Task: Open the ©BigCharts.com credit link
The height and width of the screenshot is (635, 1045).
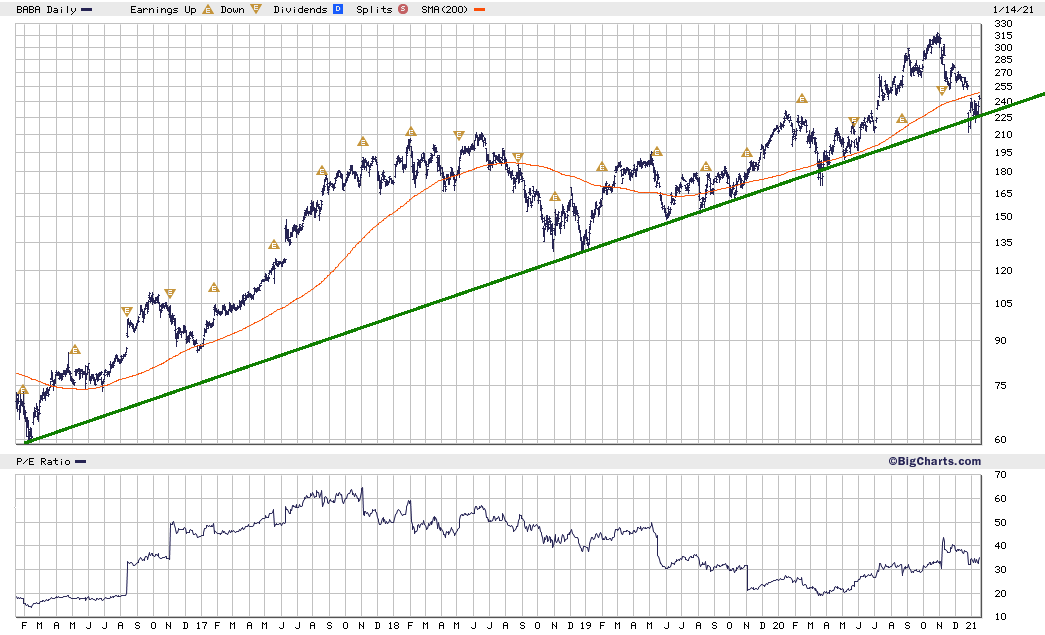Action: point(934,461)
